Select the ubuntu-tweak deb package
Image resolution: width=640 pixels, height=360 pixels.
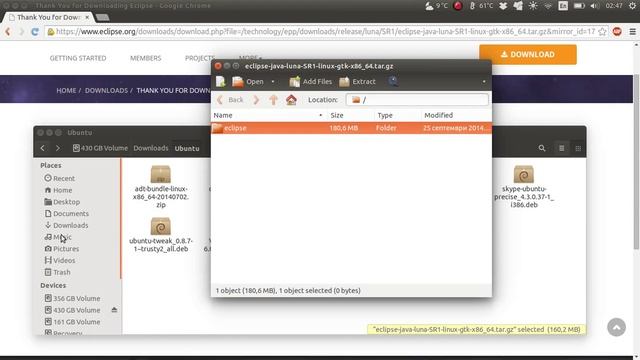pyautogui.click(x=161, y=235)
